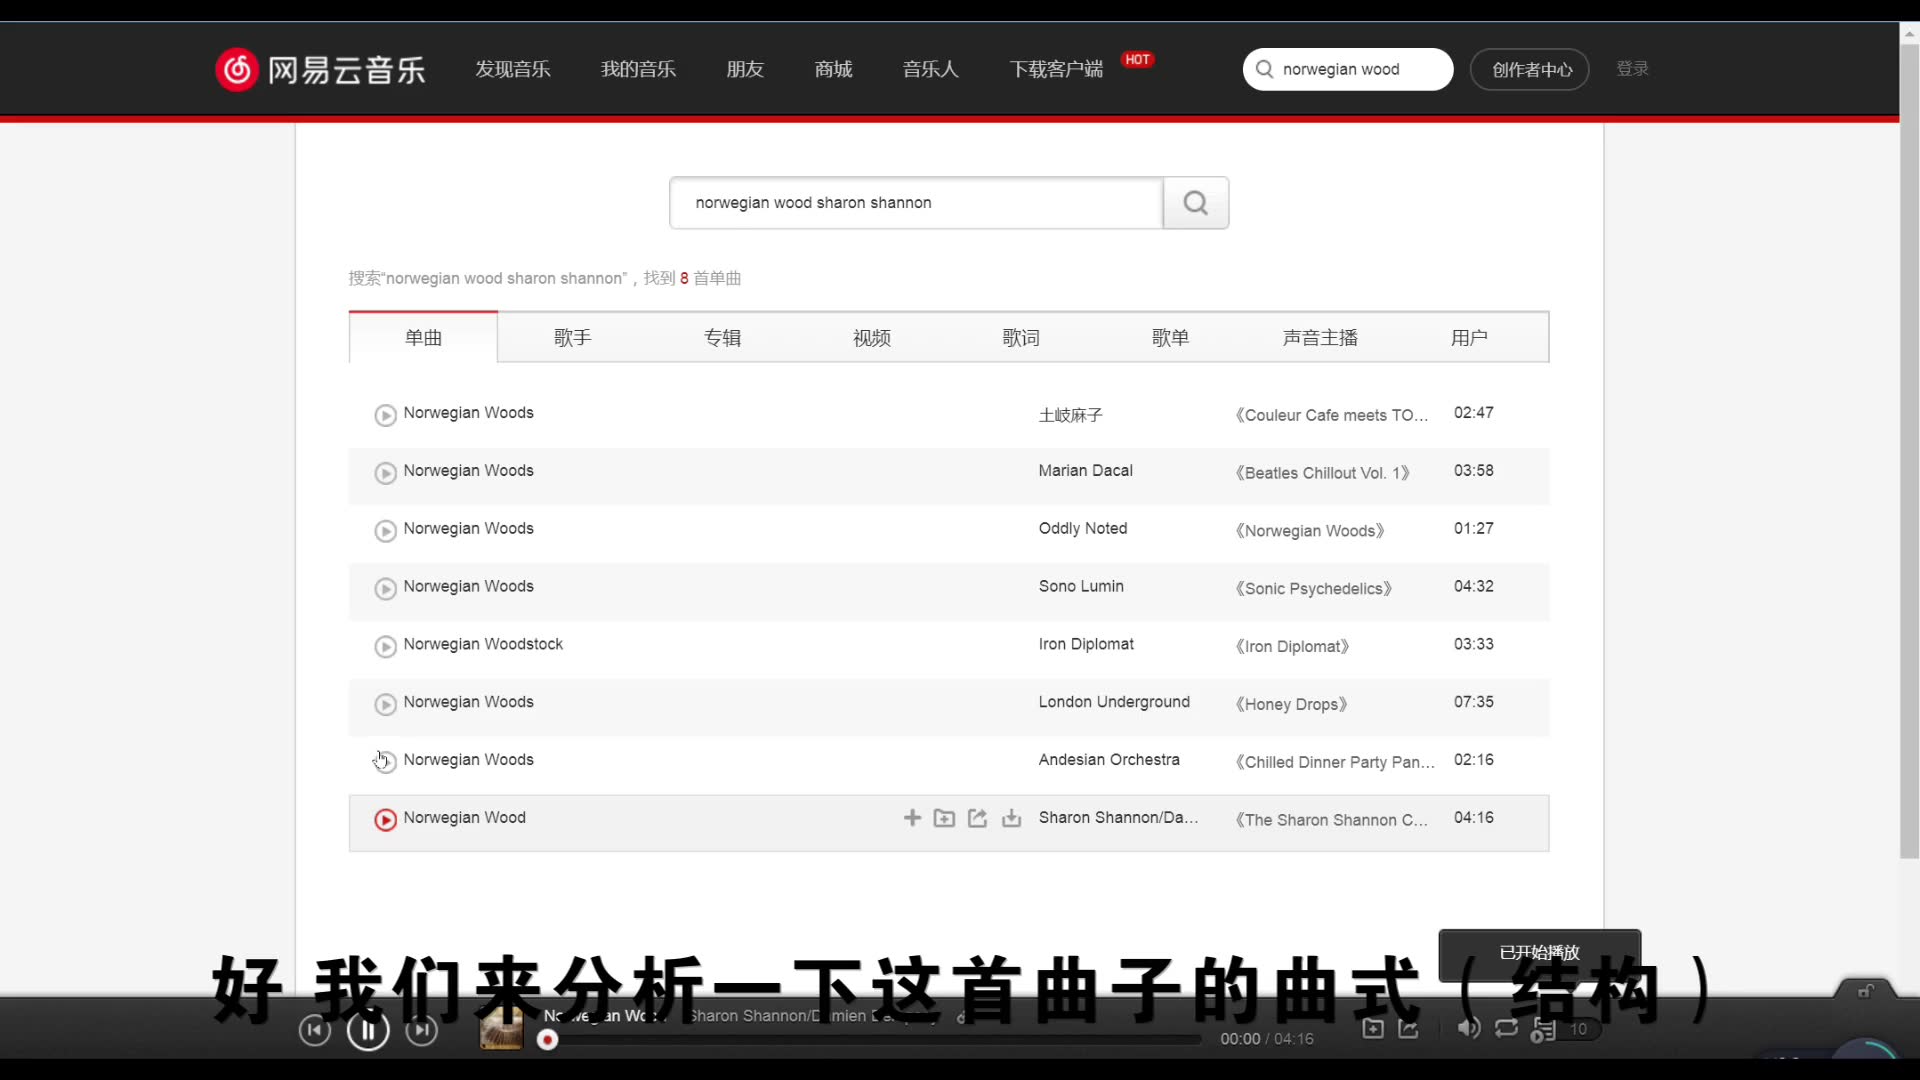Viewport: 1920px width, 1080px height.
Task: Click the search input field
Action: pos(916,202)
